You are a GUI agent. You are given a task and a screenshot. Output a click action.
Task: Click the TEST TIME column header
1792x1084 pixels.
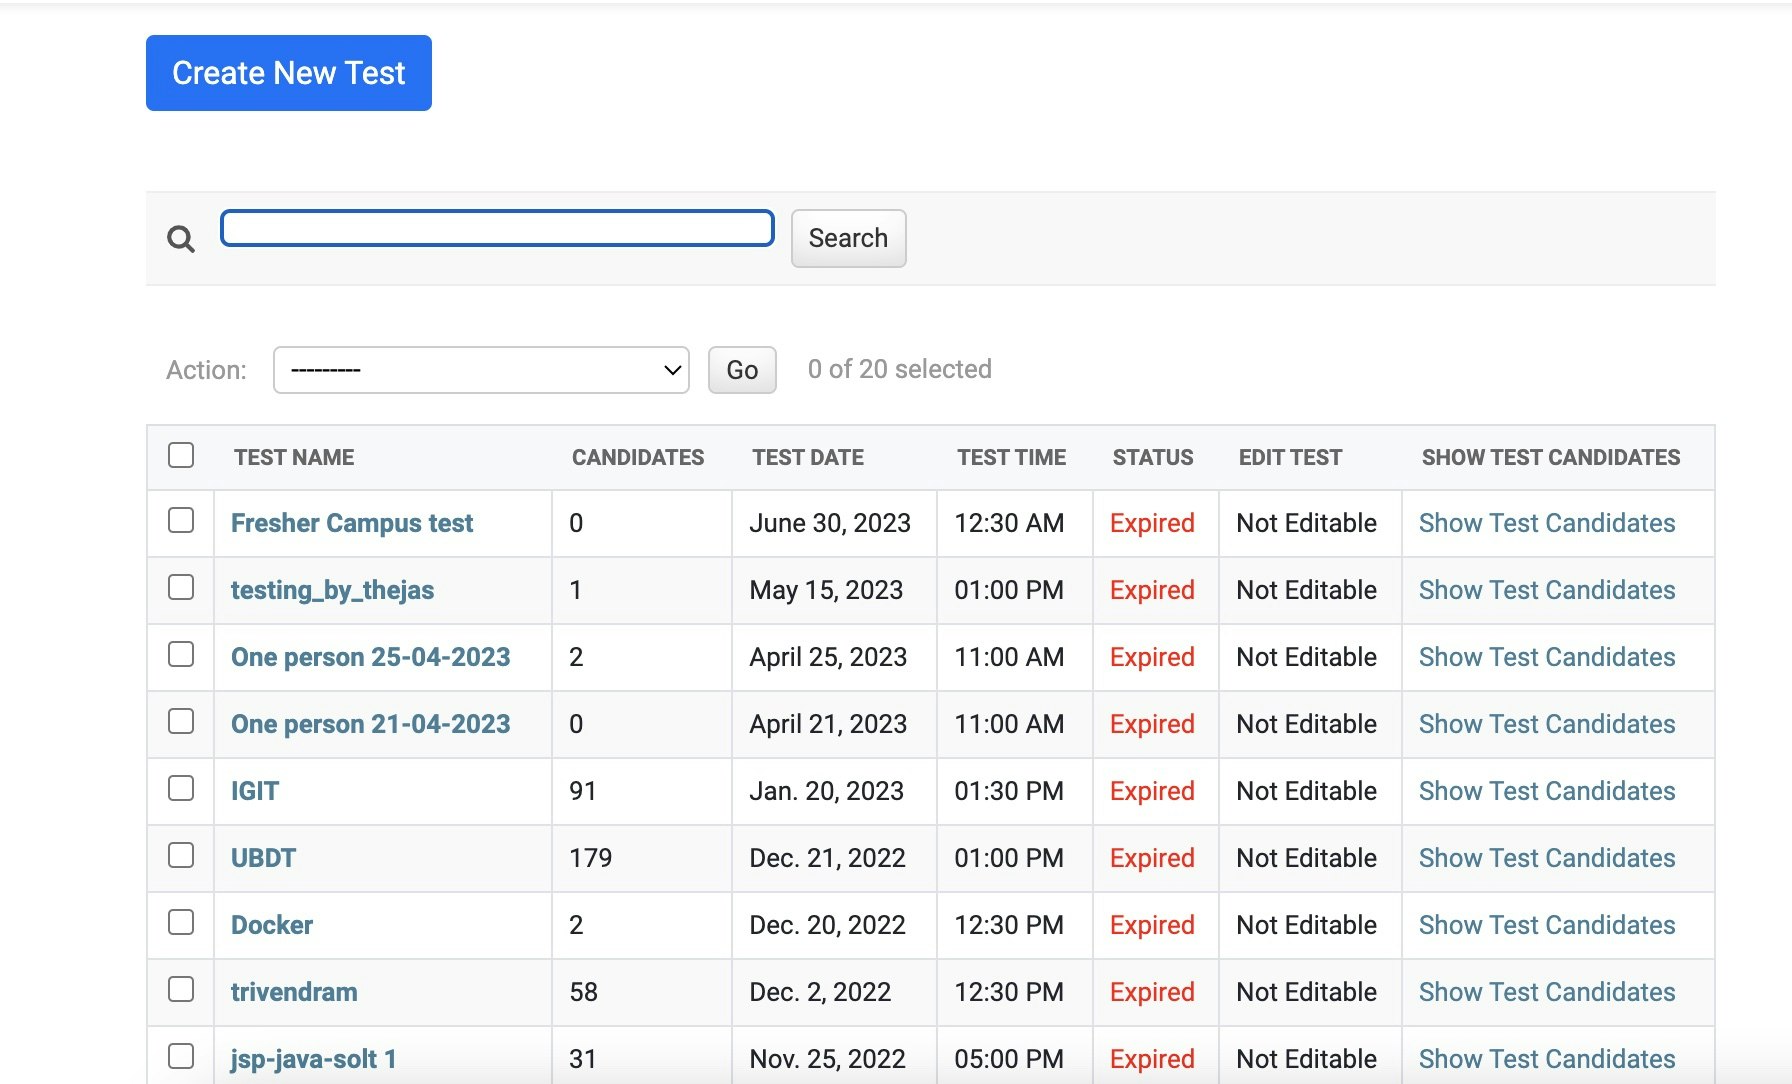[1011, 457]
